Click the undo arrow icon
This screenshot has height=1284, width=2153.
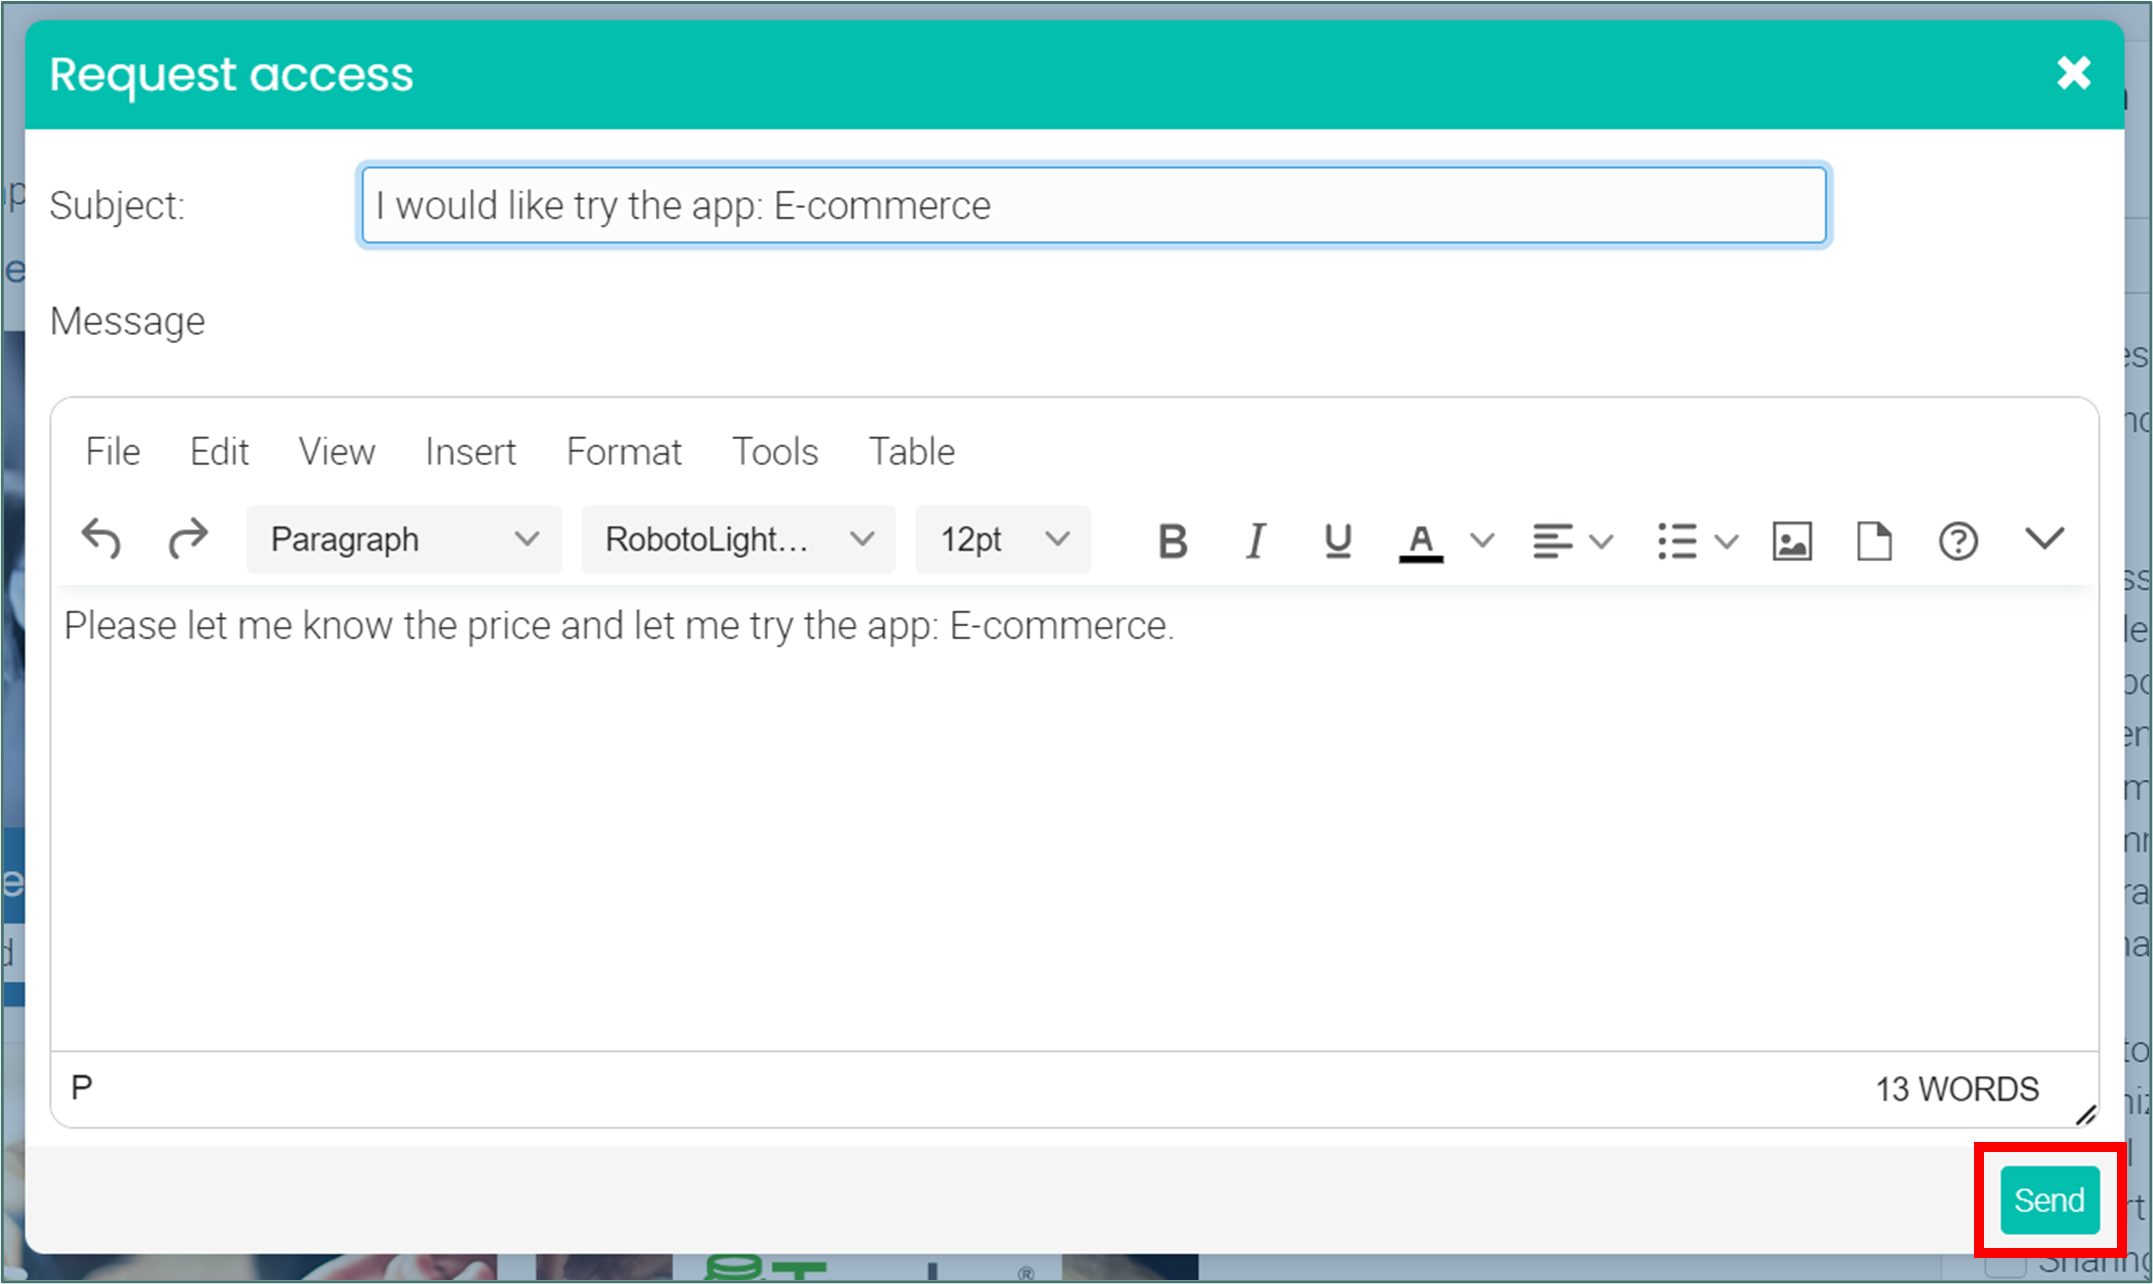(101, 540)
